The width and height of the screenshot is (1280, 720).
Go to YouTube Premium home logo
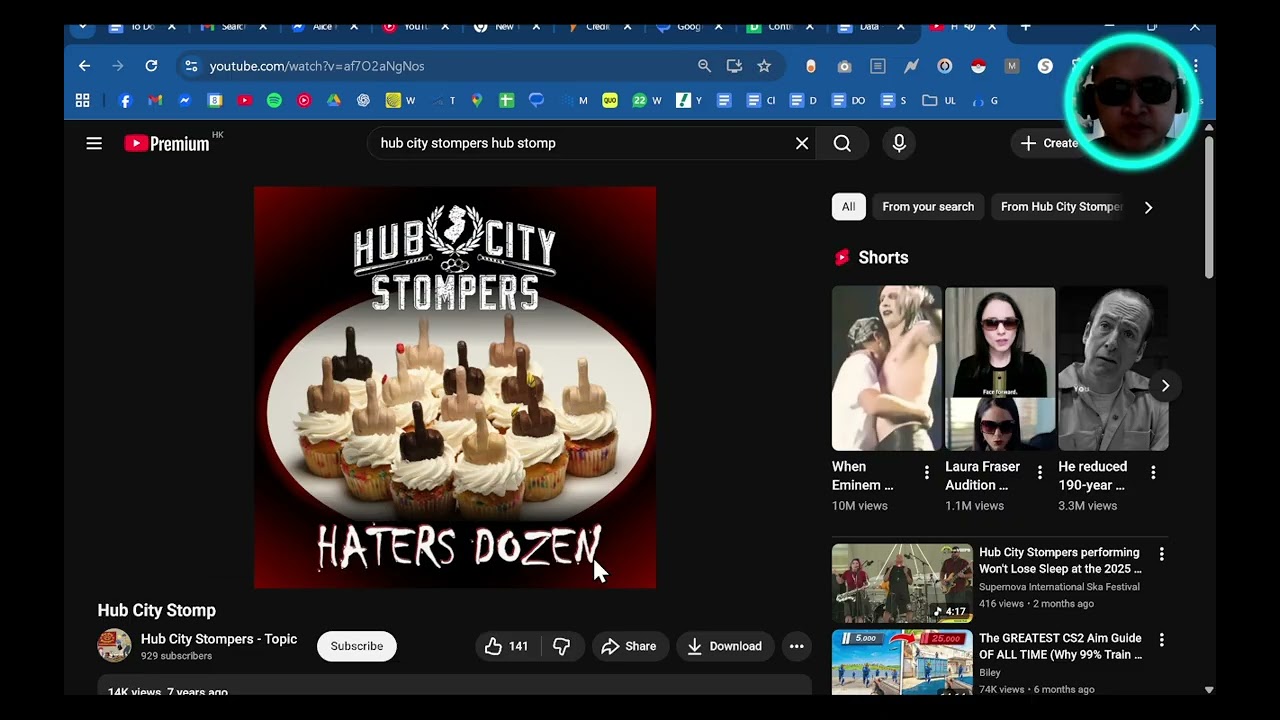pos(167,143)
